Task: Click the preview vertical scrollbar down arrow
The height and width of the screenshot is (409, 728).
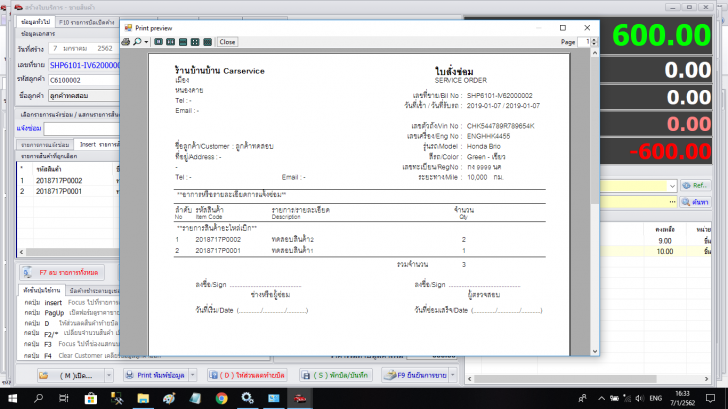Action: [x=595, y=351]
